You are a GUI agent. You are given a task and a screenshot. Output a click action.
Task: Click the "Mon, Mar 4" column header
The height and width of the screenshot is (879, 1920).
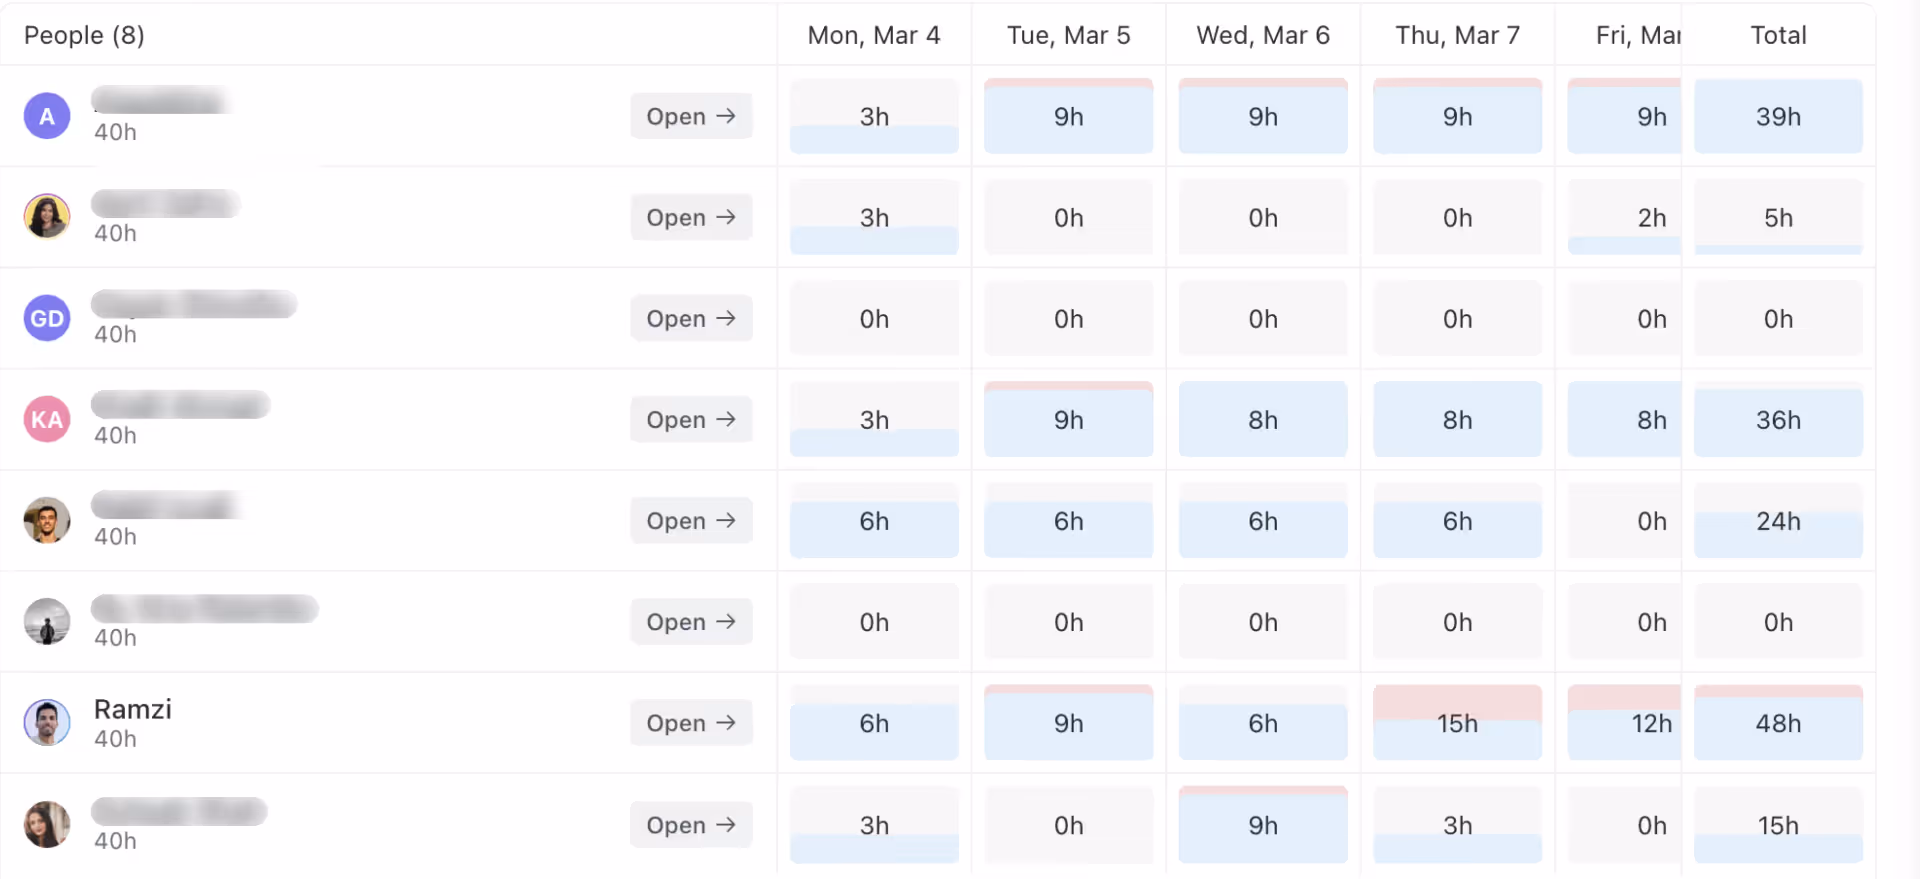pos(874,34)
